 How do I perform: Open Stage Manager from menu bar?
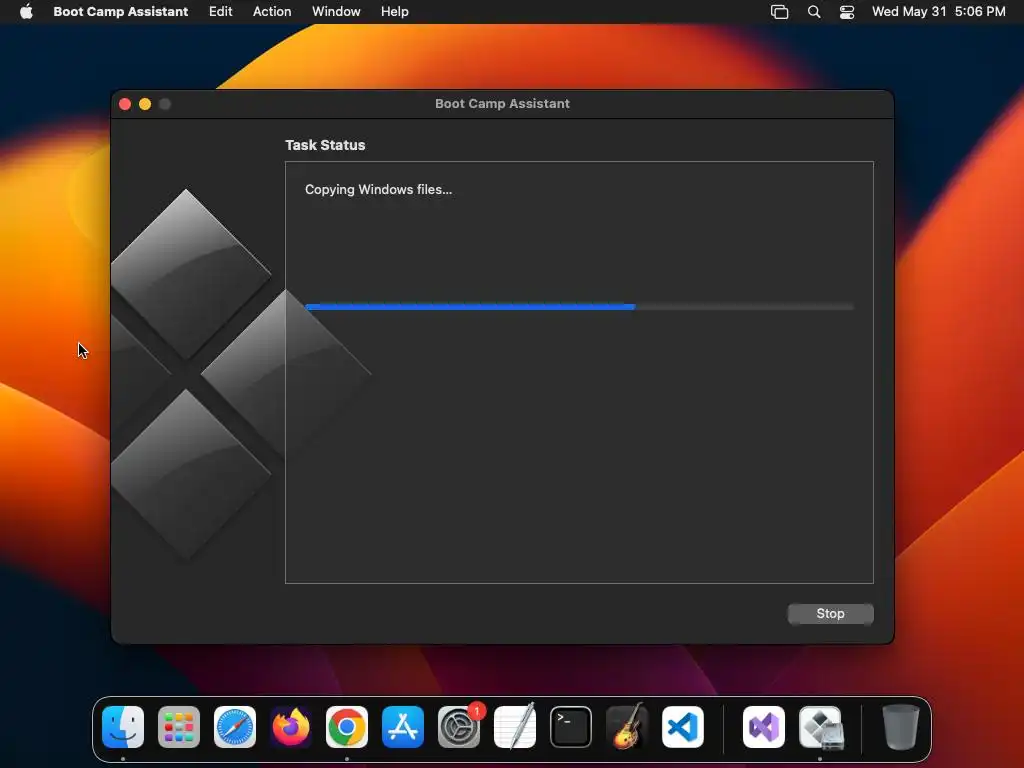[x=779, y=11]
